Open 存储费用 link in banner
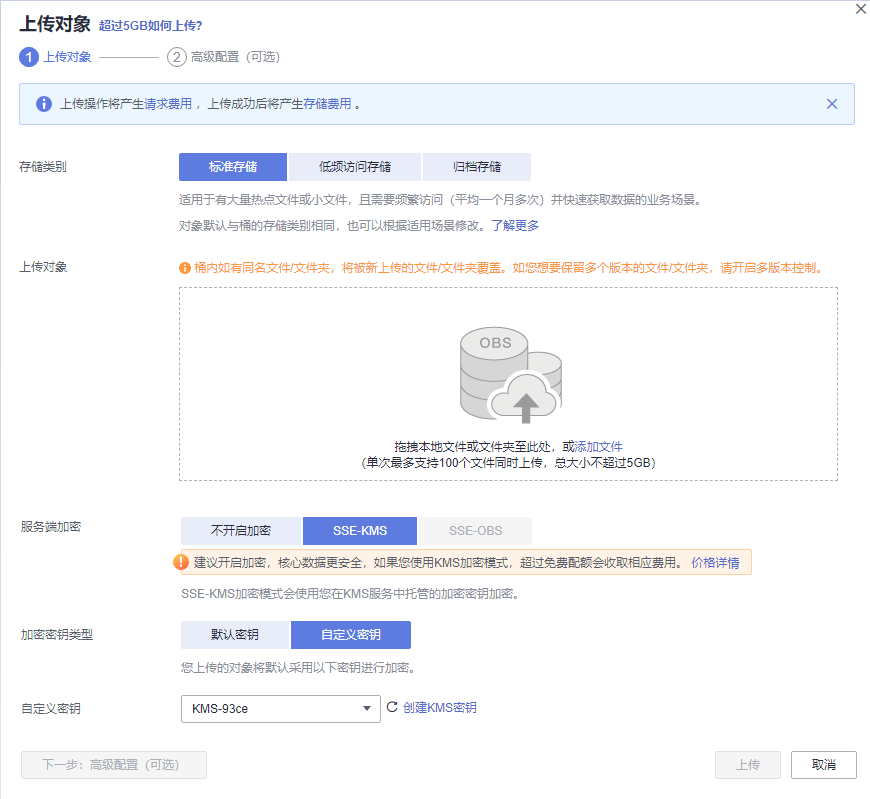 click(327, 104)
